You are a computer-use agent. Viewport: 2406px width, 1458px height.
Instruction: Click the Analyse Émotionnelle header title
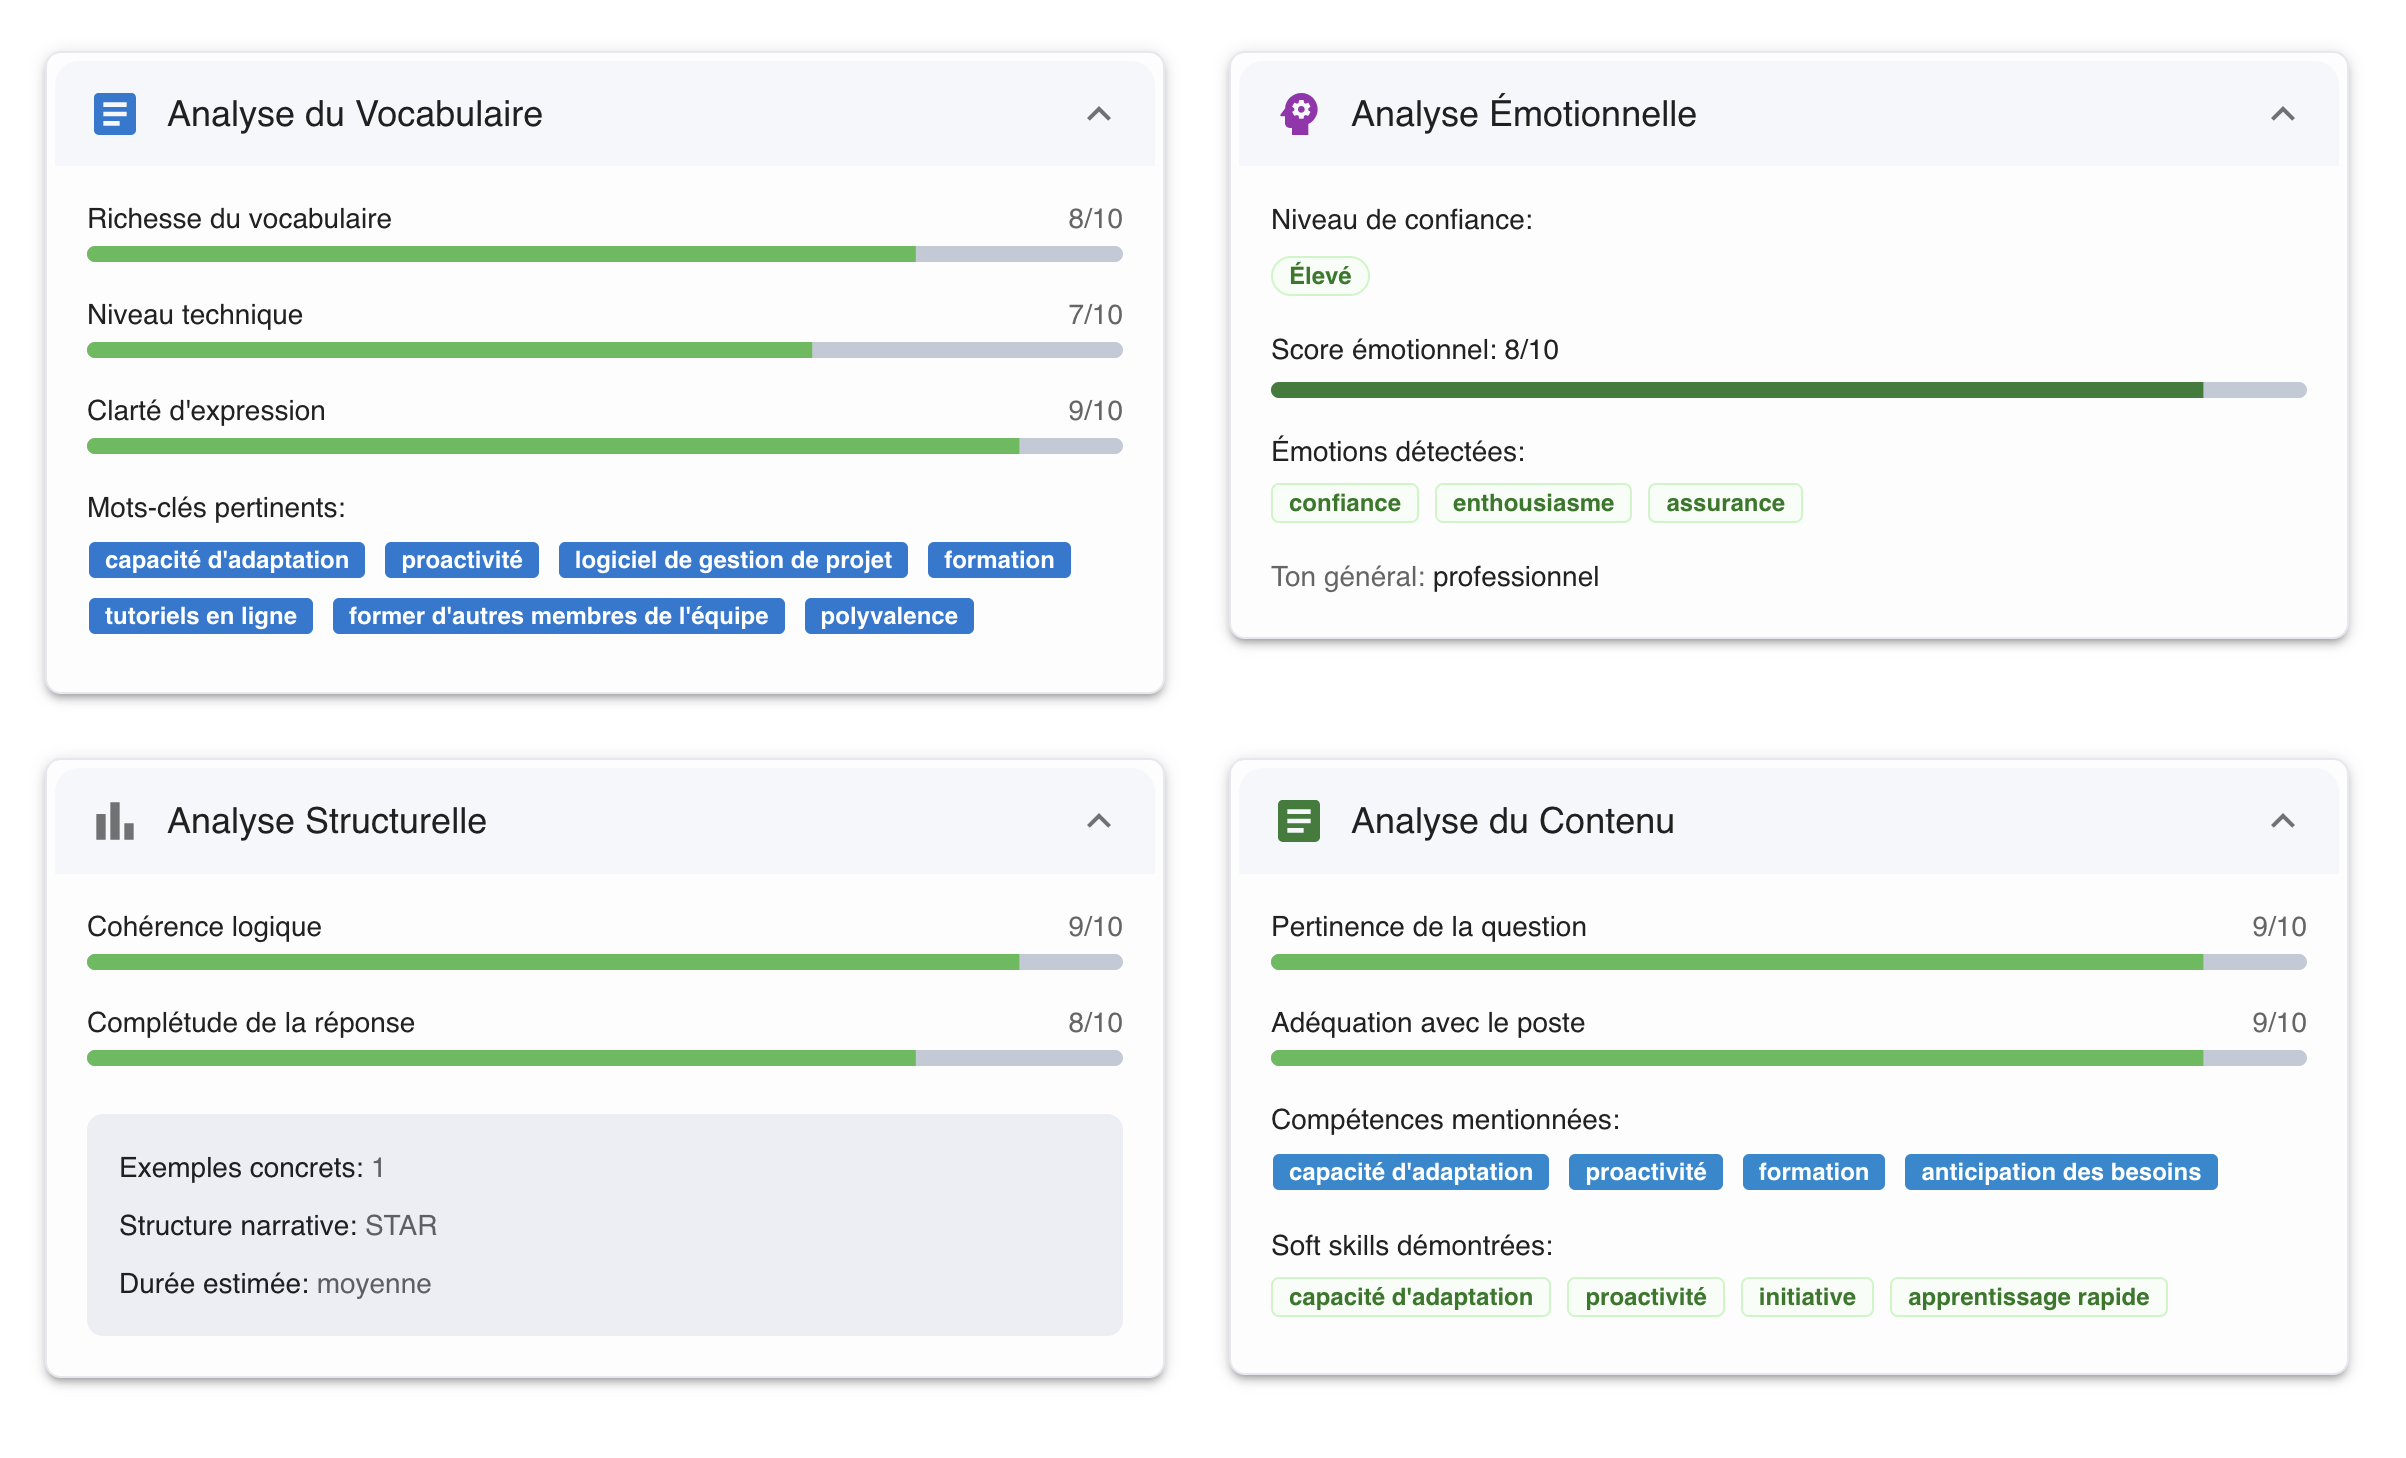click(1524, 114)
